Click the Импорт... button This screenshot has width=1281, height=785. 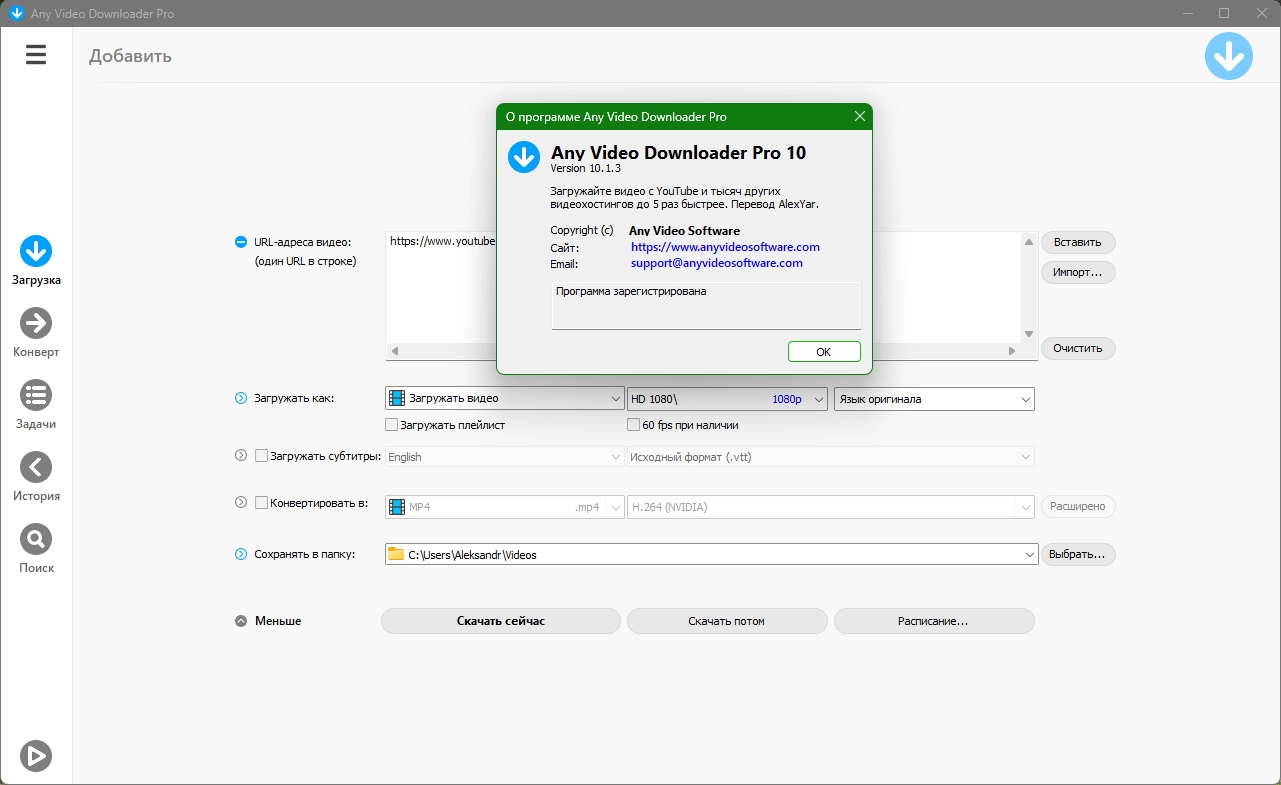[1078, 272]
